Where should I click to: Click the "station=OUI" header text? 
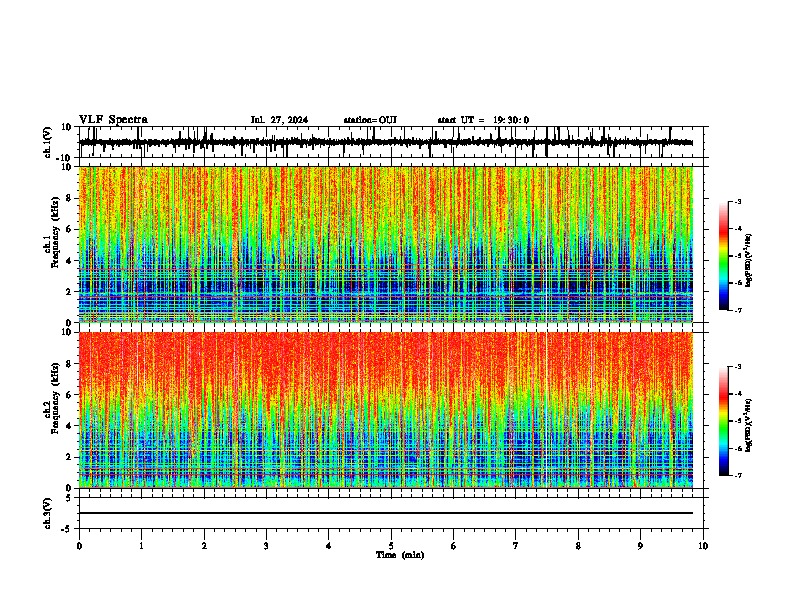[x=370, y=120]
